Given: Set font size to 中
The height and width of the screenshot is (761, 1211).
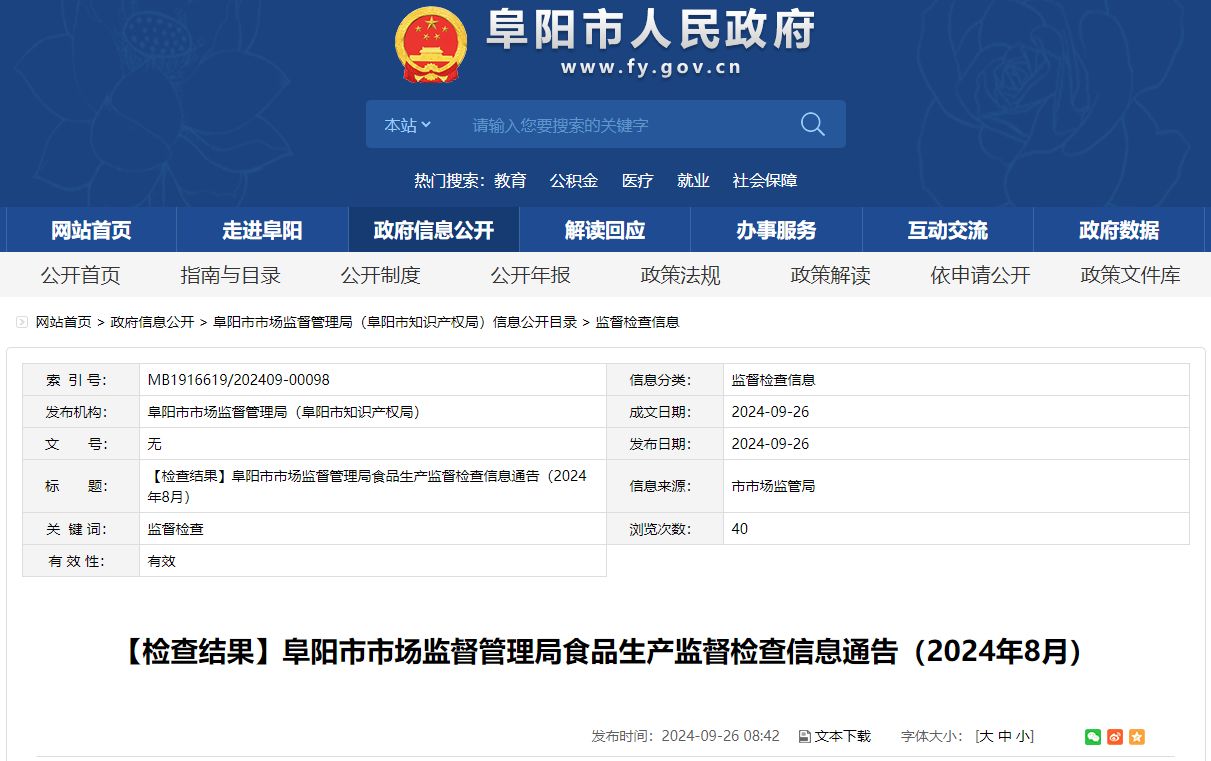Looking at the screenshot, I should 1005,736.
